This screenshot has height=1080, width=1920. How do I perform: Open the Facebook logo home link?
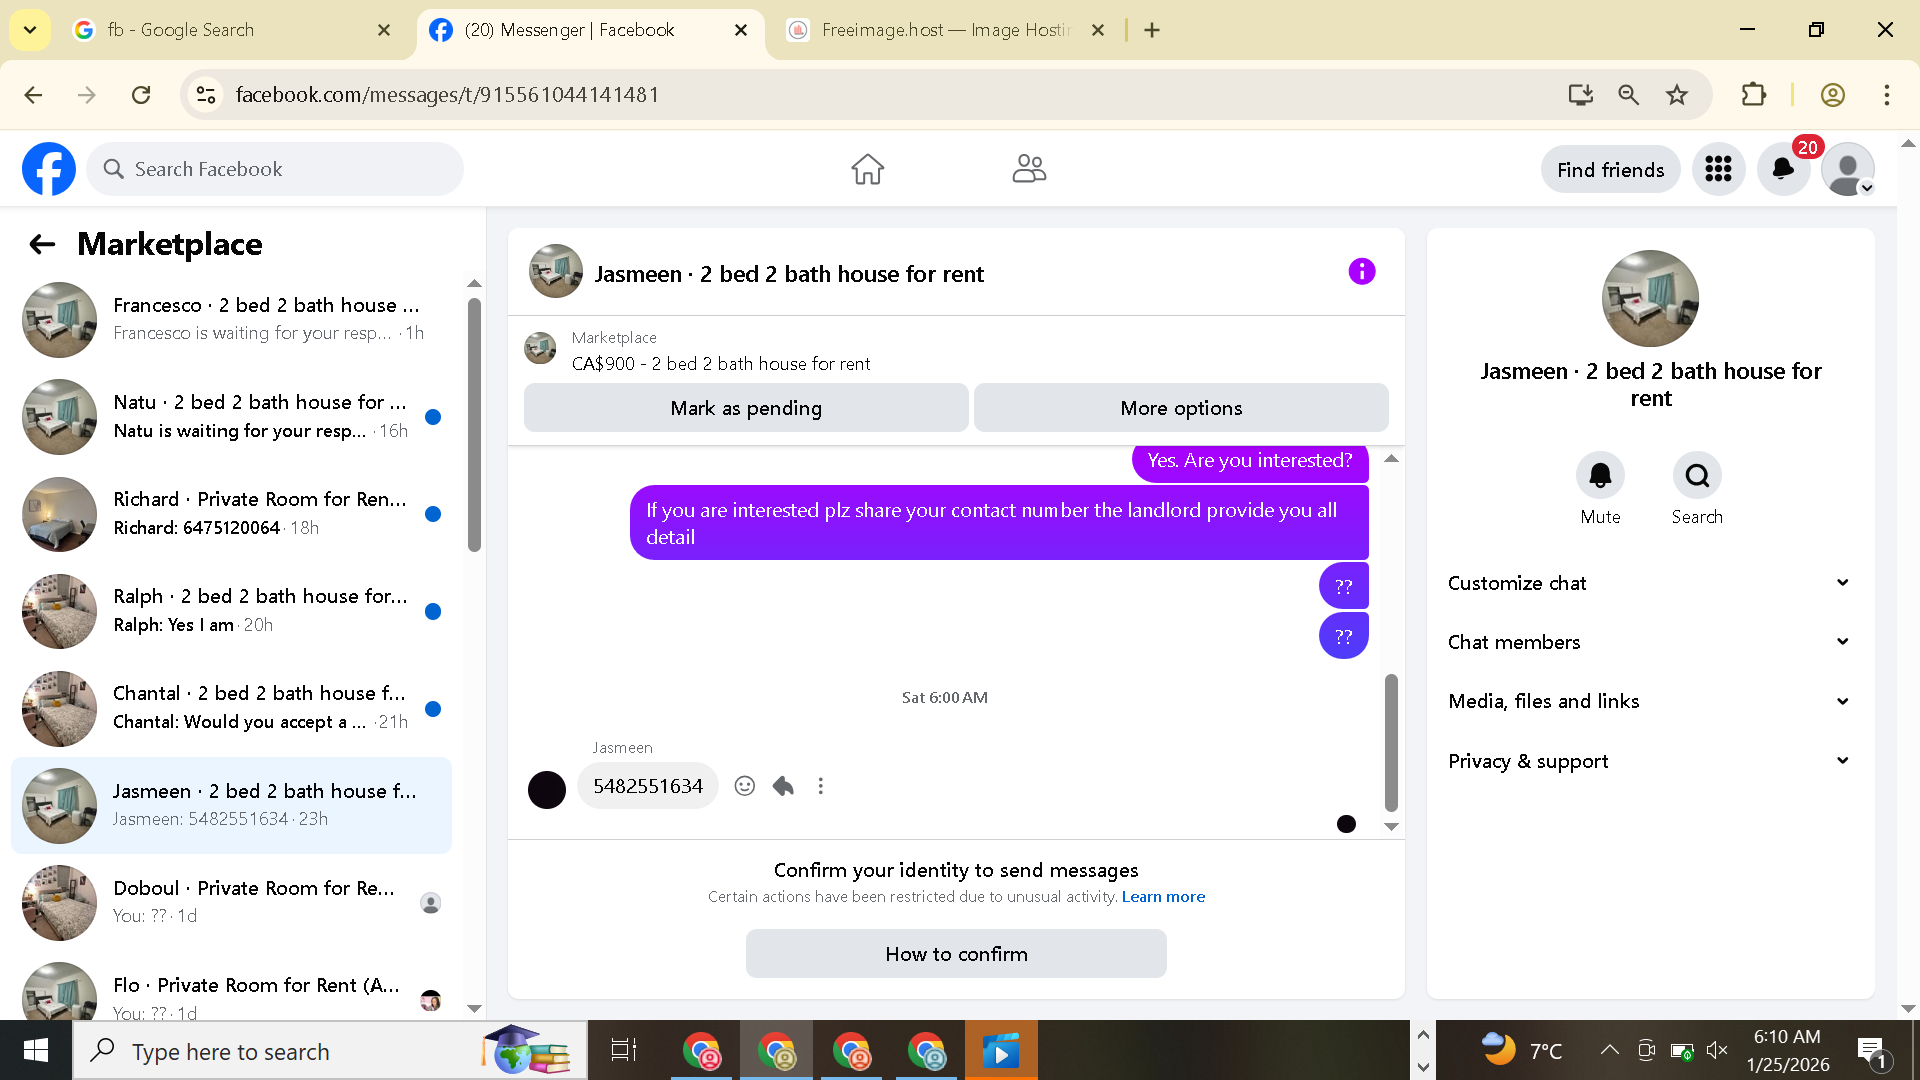click(x=49, y=169)
